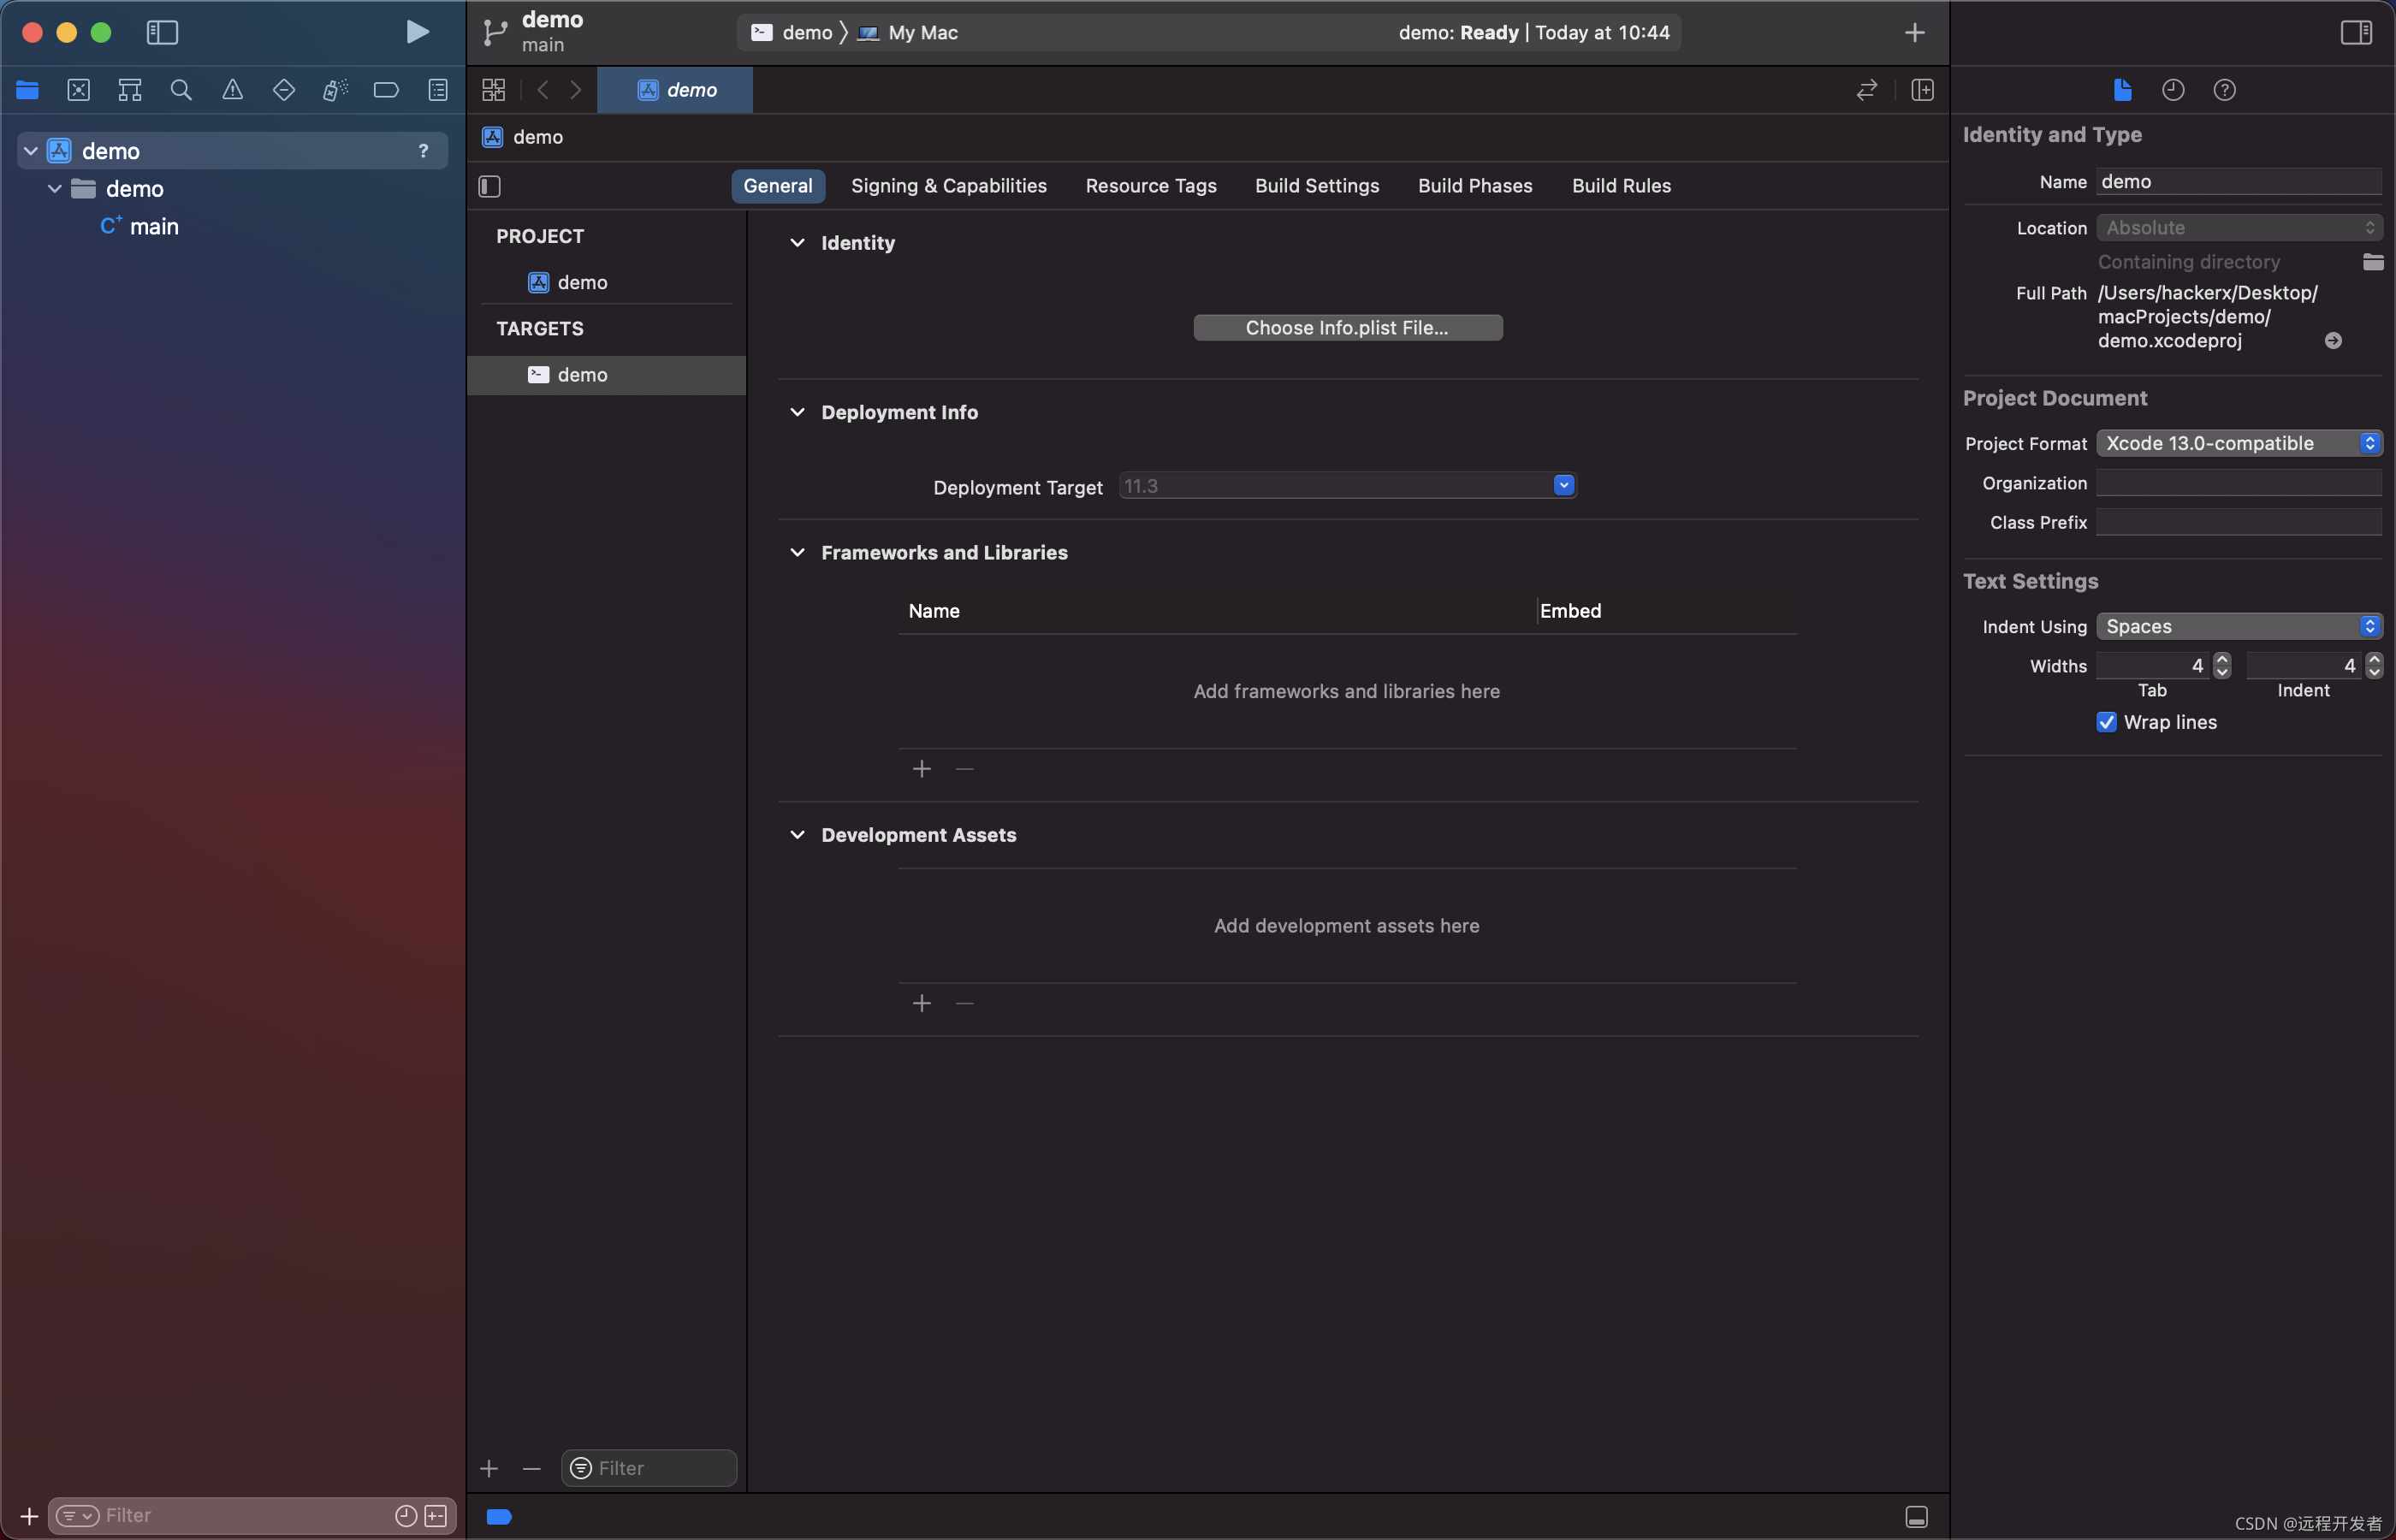Collapse the demo folder in navigator
Image resolution: width=2396 pixels, height=1540 pixels.
point(55,189)
